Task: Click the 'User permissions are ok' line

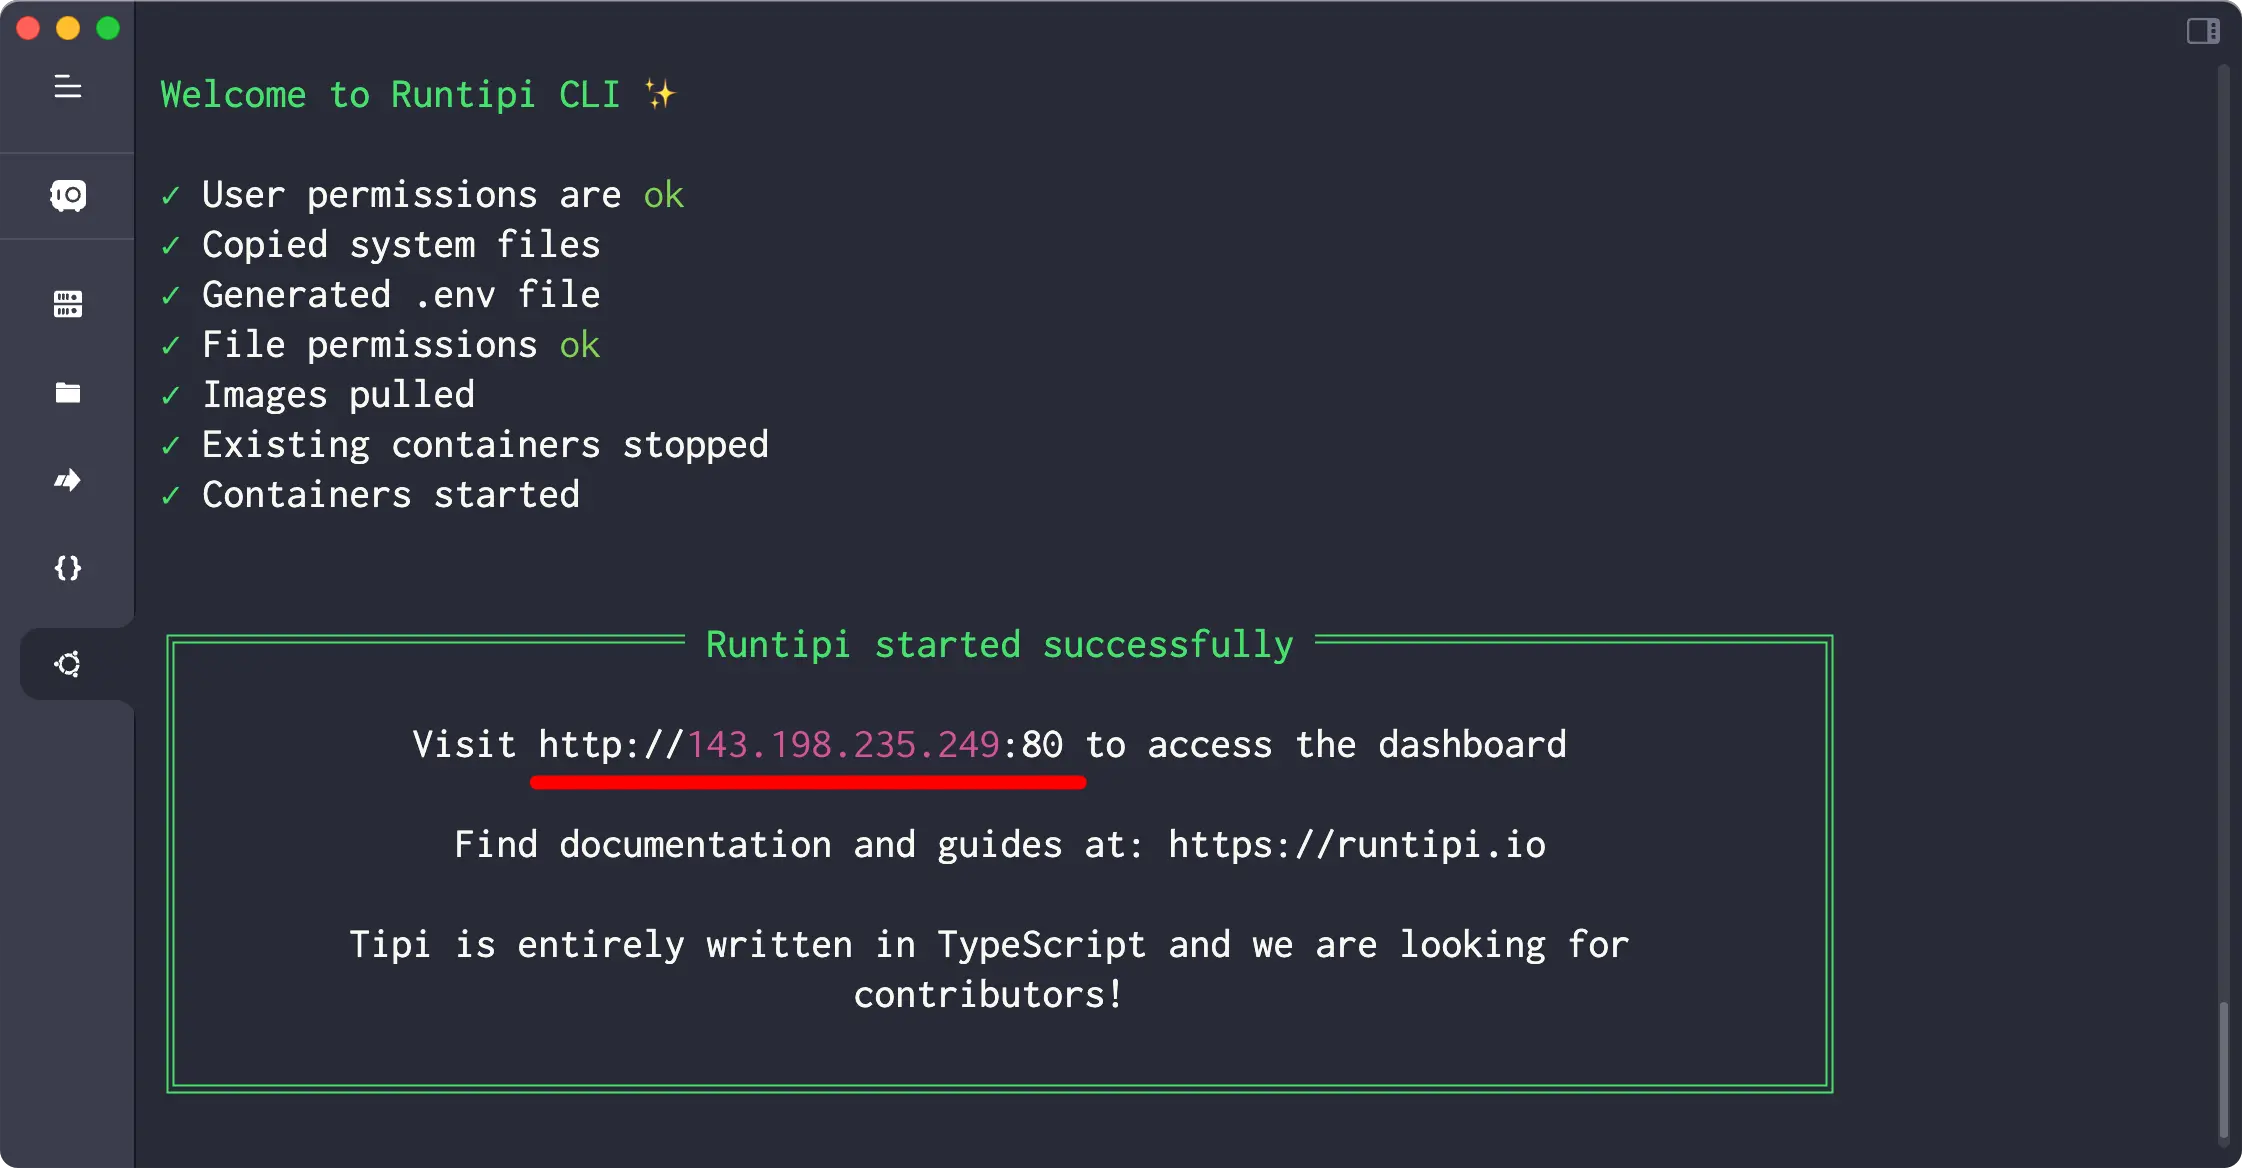Action: point(443,195)
